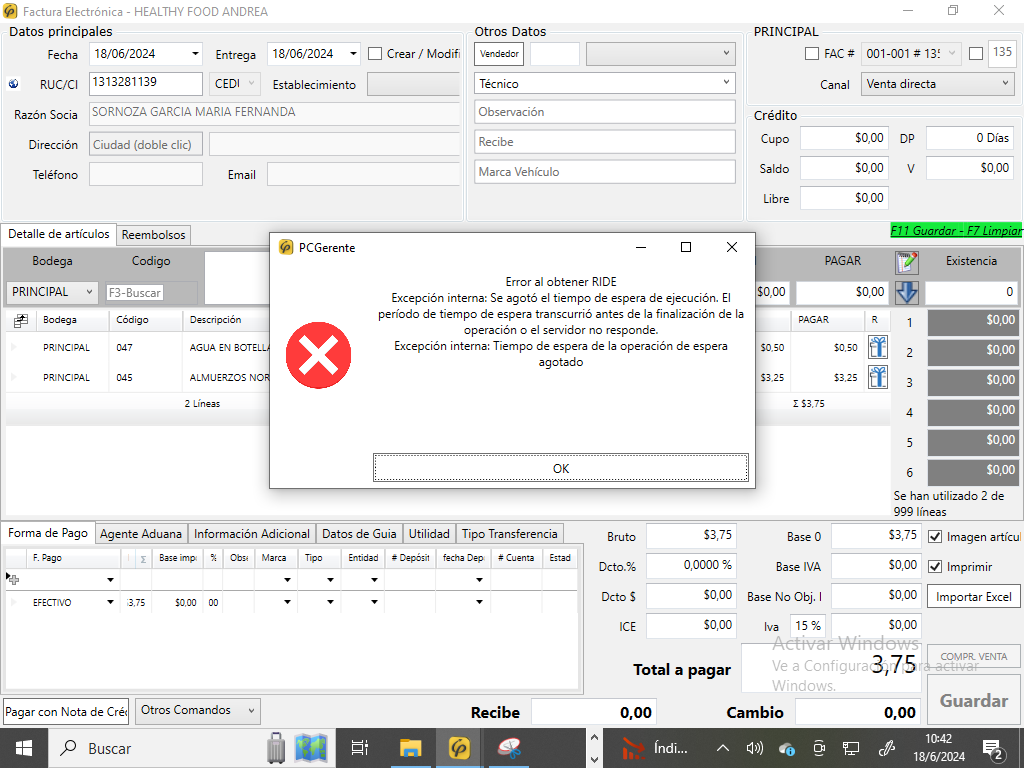Open Task View on the taskbar
1024x768 pixels.
(360, 748)
